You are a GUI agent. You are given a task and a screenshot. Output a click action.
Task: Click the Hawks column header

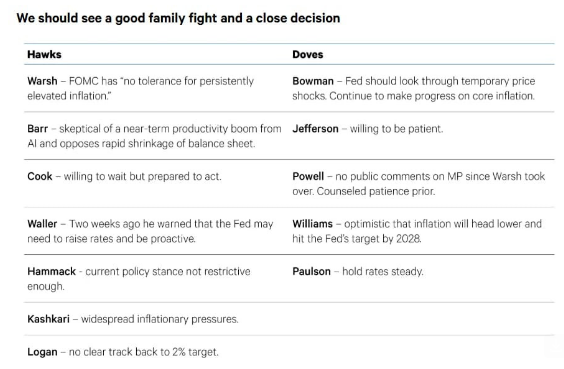tap(44, 54)
